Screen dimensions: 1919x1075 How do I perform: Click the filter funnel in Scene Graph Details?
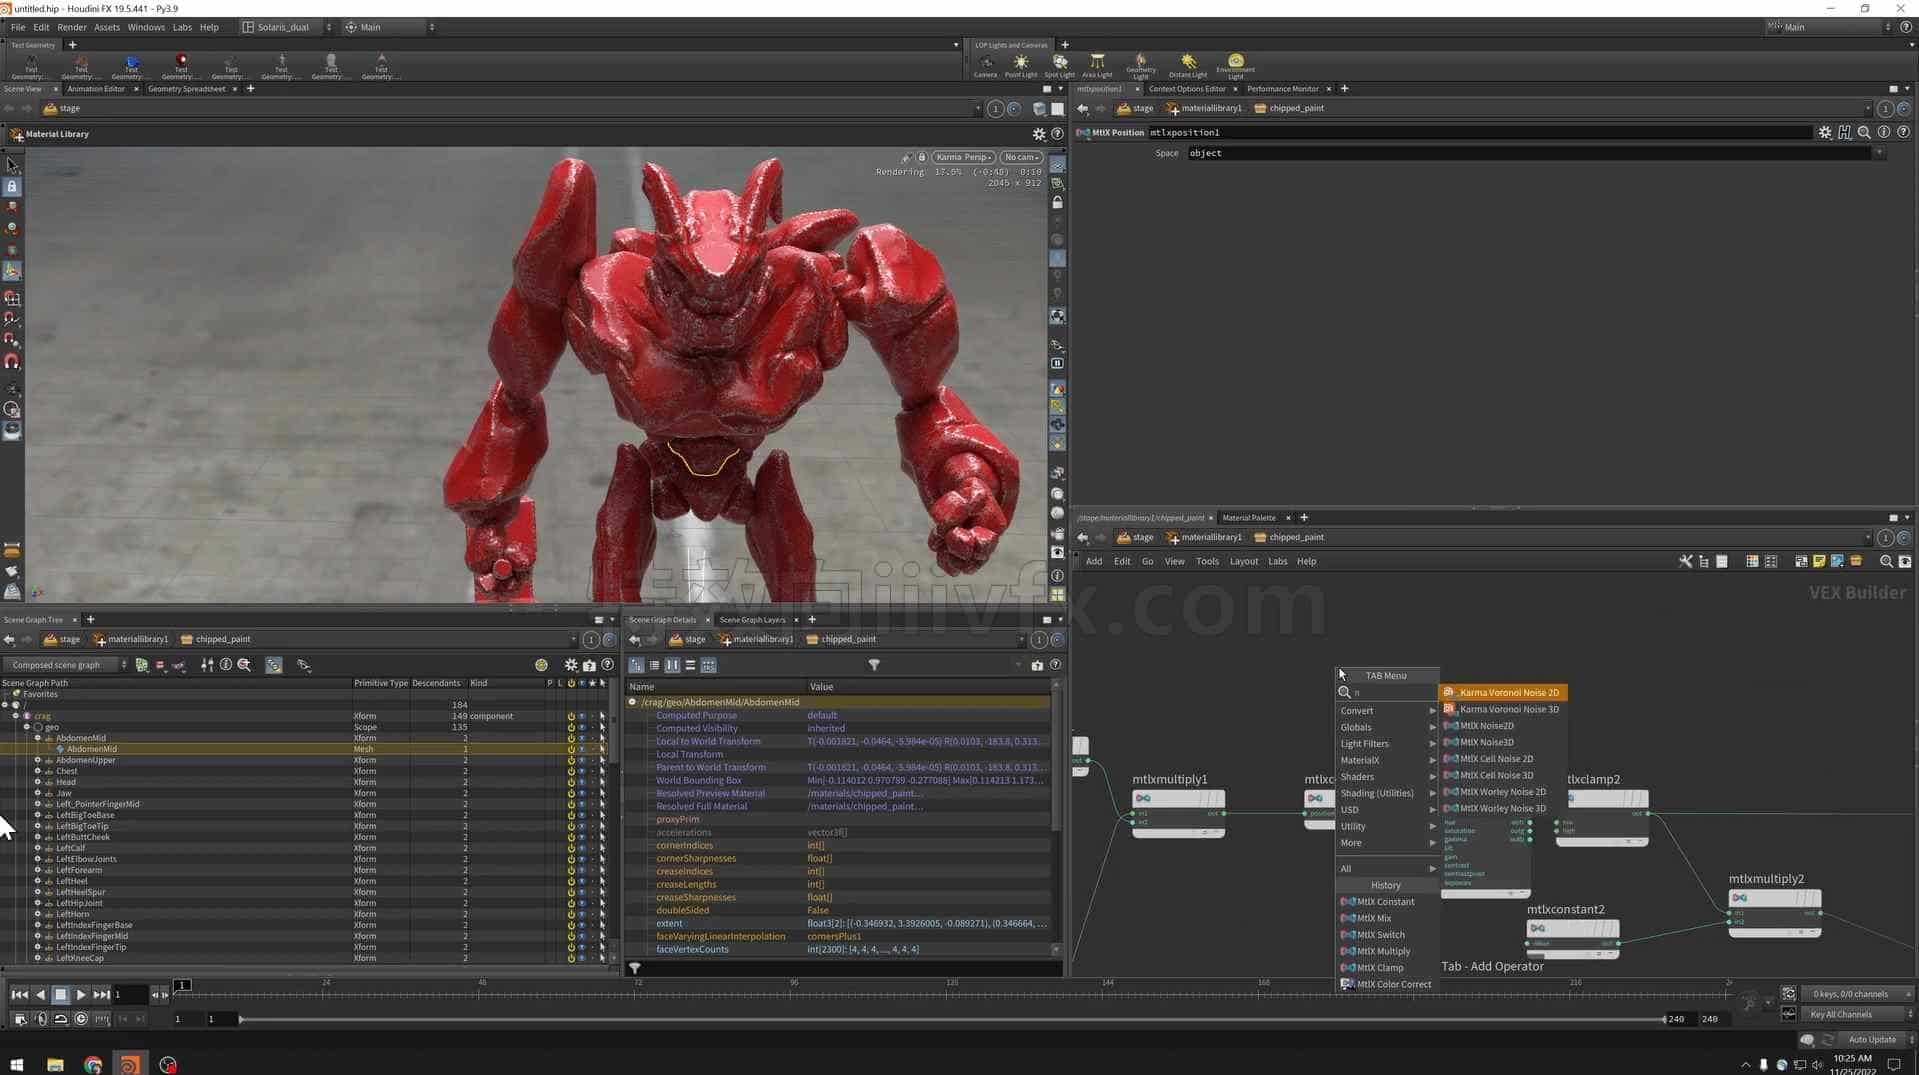(873, 665)
